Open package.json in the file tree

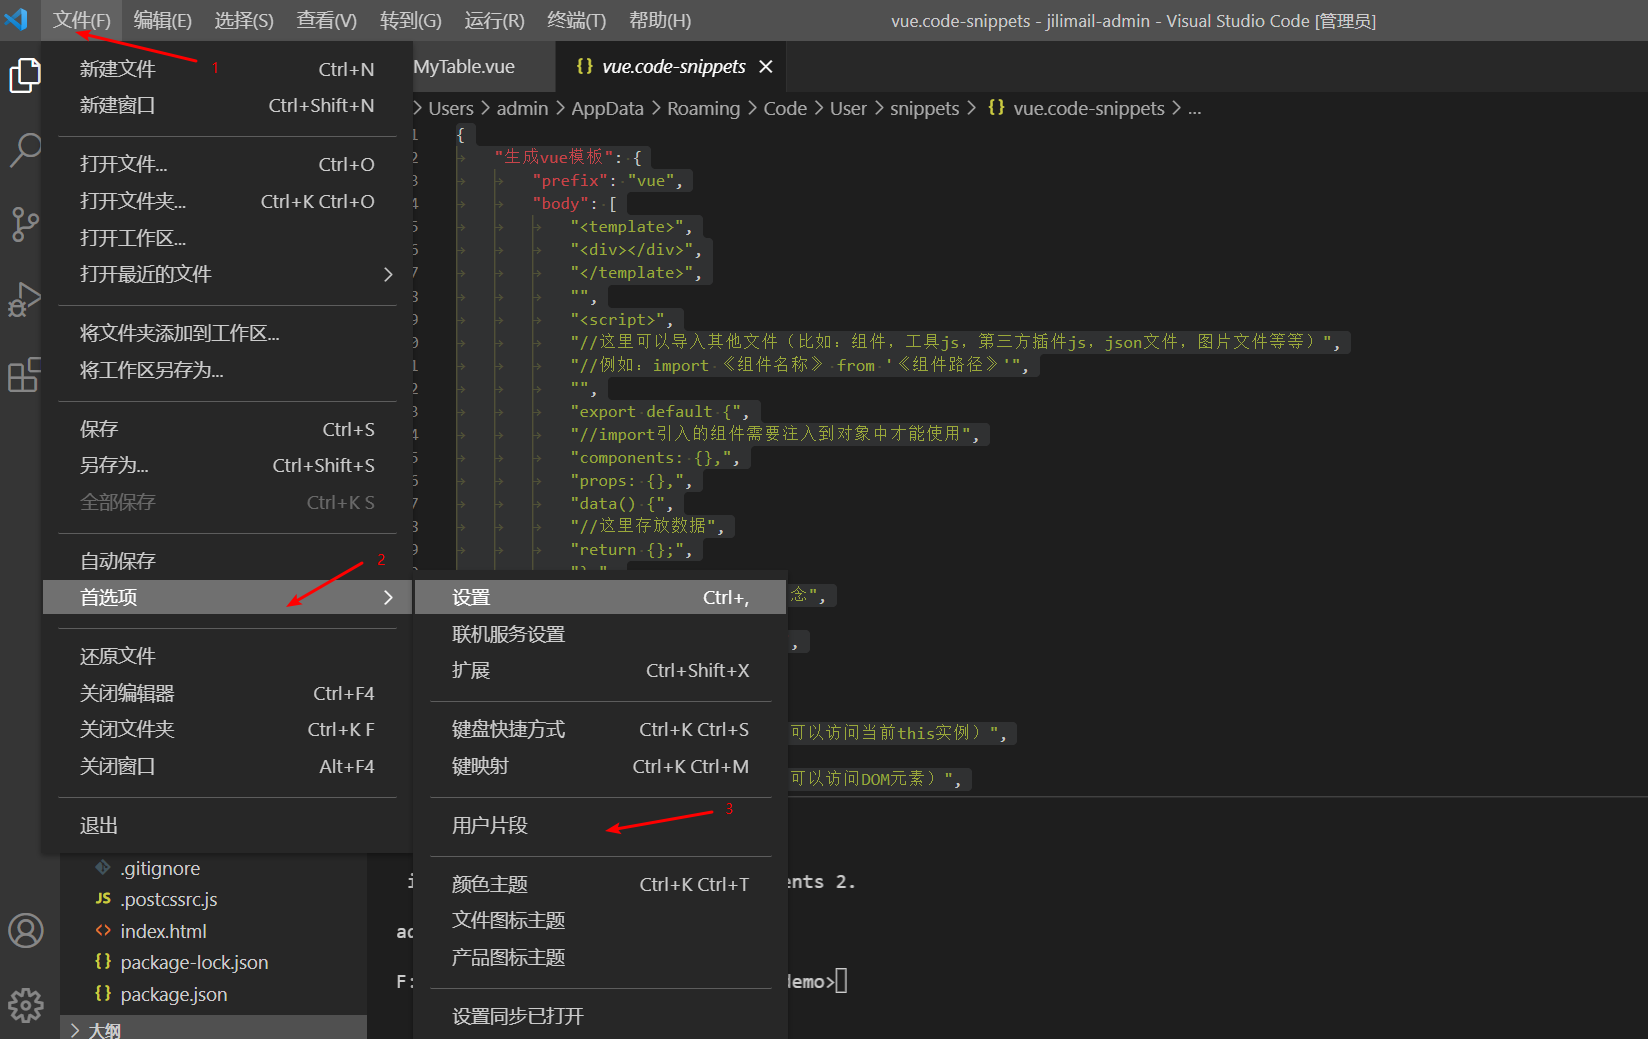pos(174,994)
